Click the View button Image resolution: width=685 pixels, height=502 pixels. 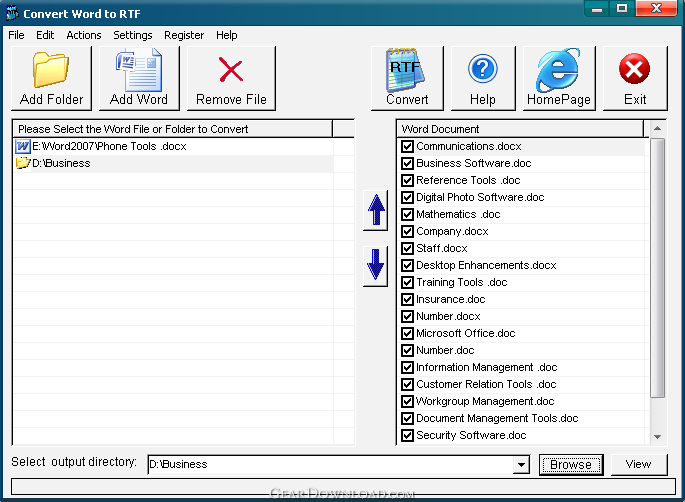point(639,464)
